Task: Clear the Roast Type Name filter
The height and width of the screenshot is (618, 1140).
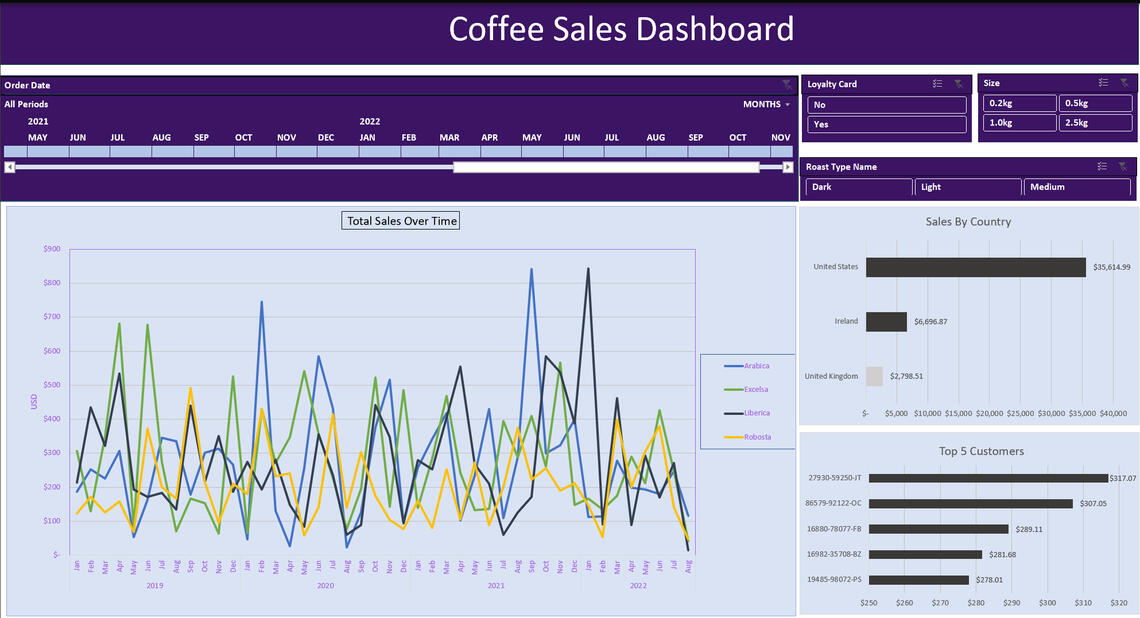Action: click(x=1124, y=167)
